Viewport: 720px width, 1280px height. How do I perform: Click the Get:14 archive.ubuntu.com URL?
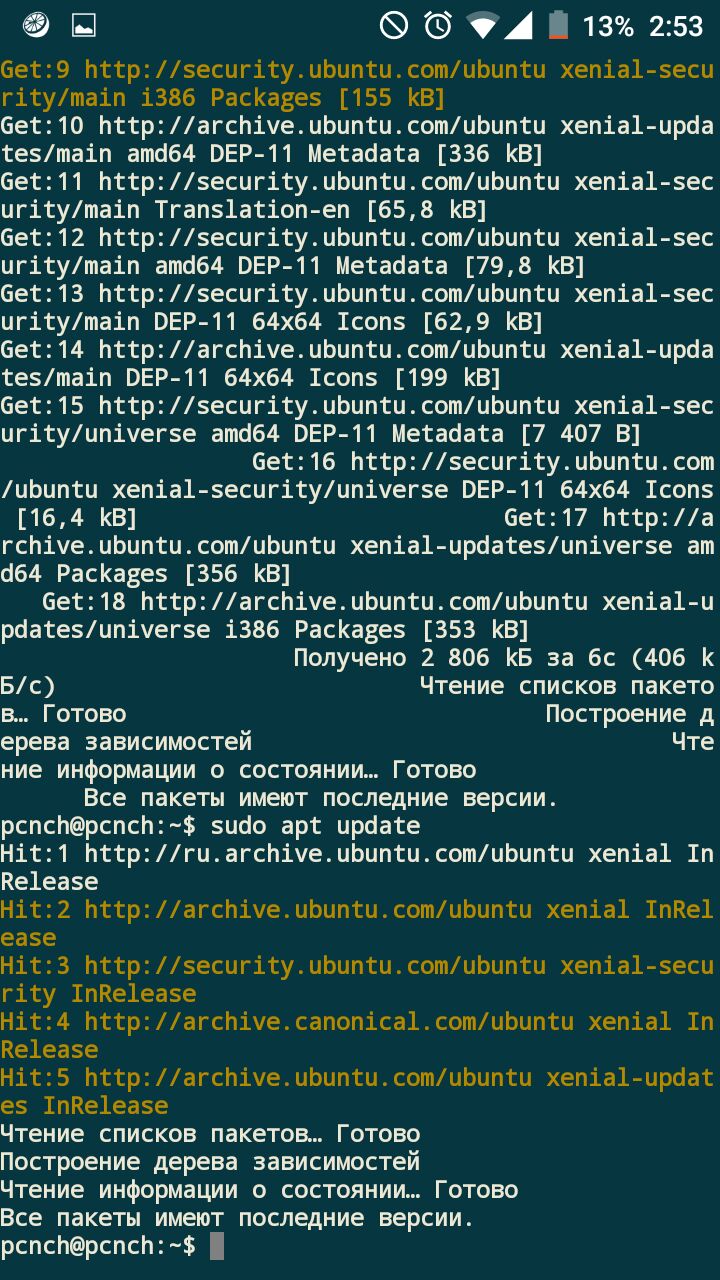[322, 350]
